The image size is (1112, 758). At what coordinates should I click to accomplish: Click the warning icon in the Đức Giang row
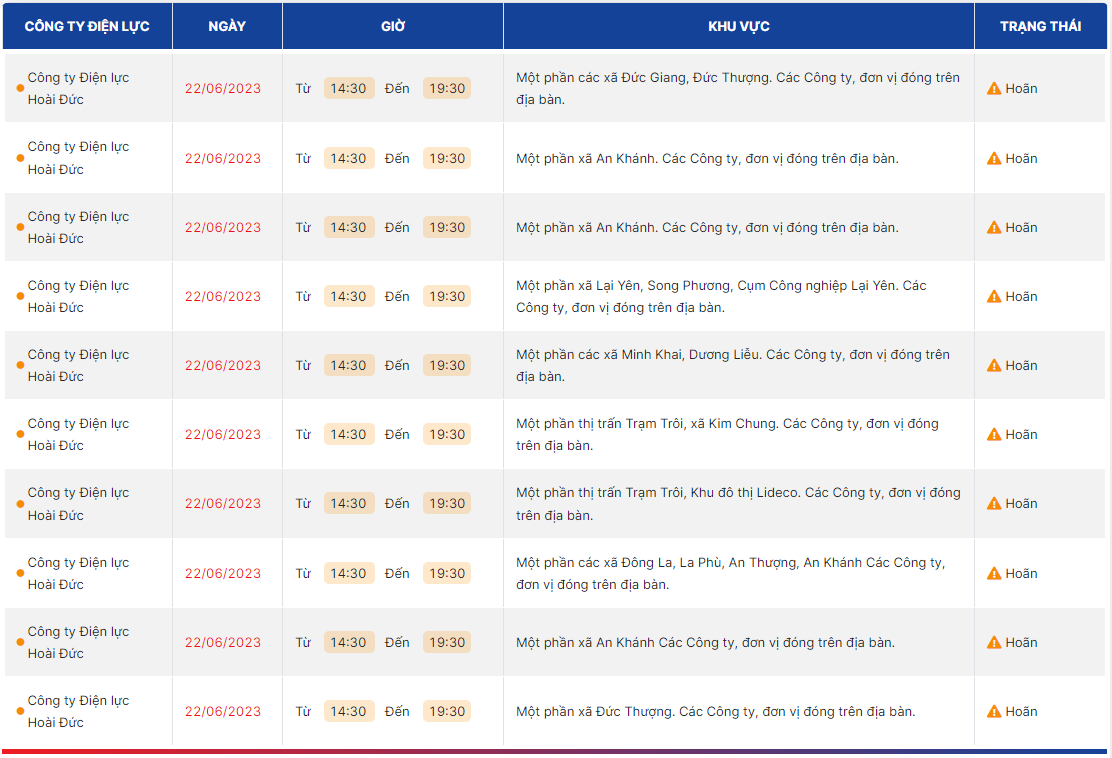pos(994,89)
